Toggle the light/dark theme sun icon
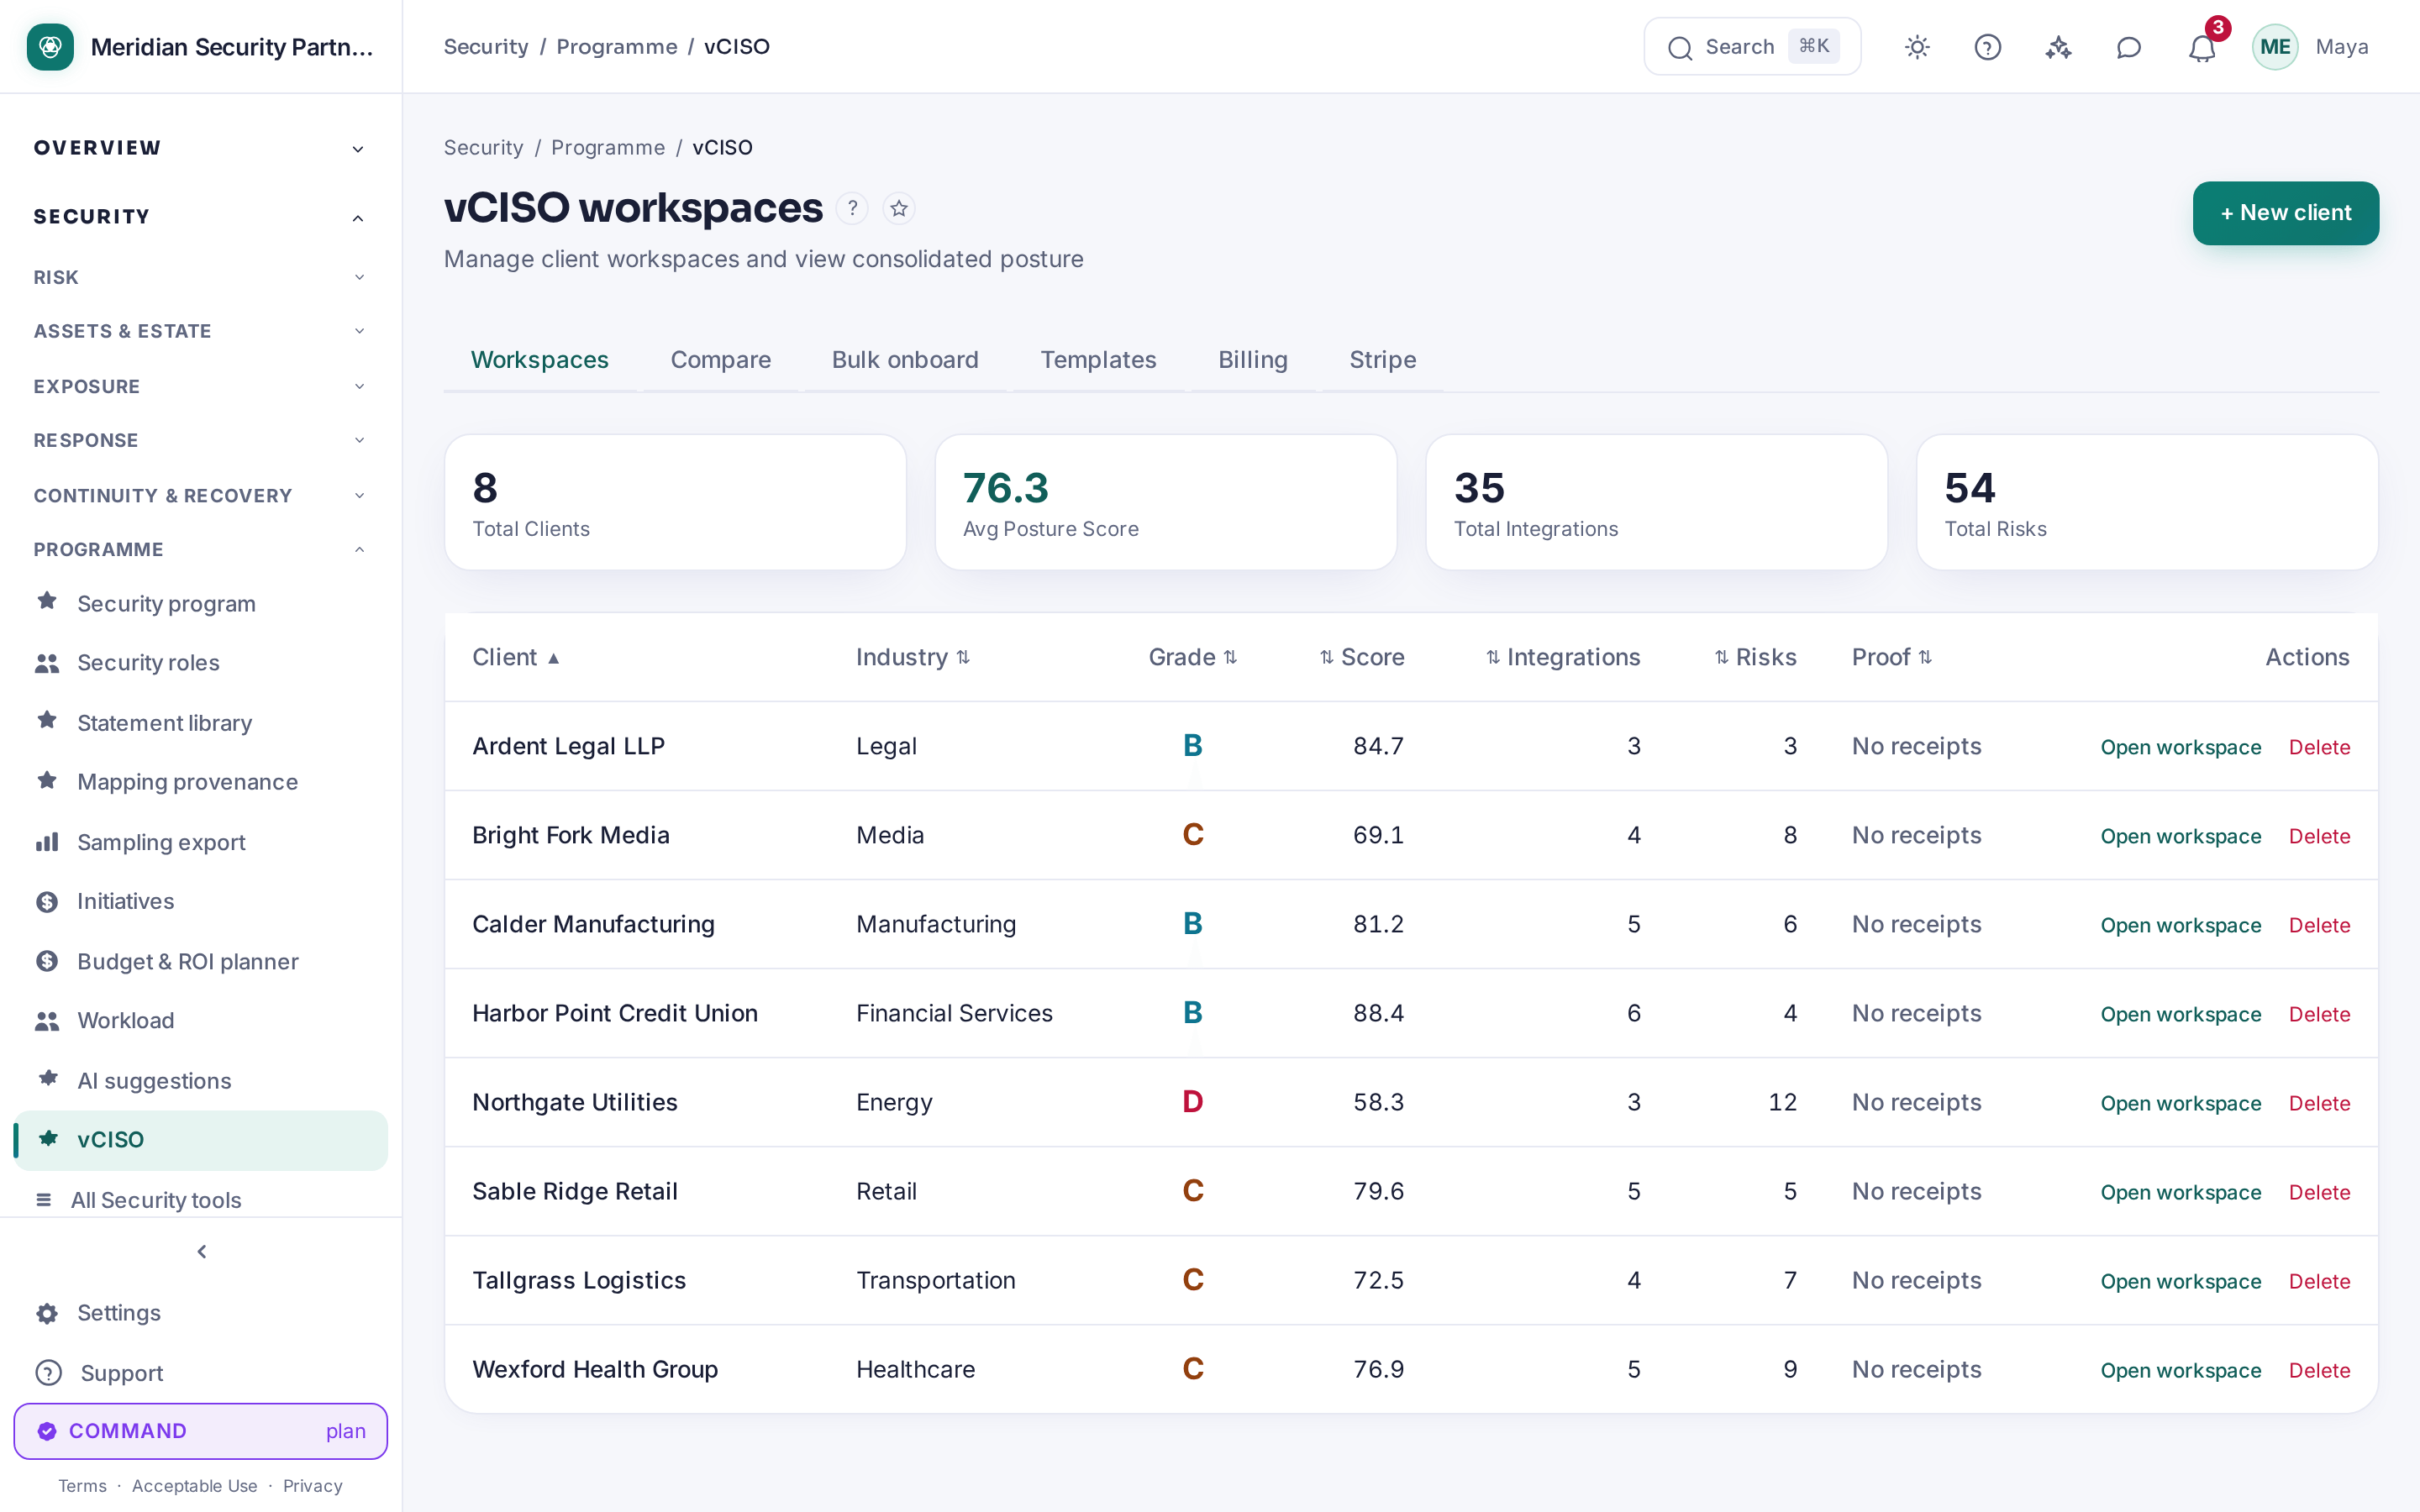This screenshot has height=1512, width=2420. pyautogui.click(x=1917, y=47)
